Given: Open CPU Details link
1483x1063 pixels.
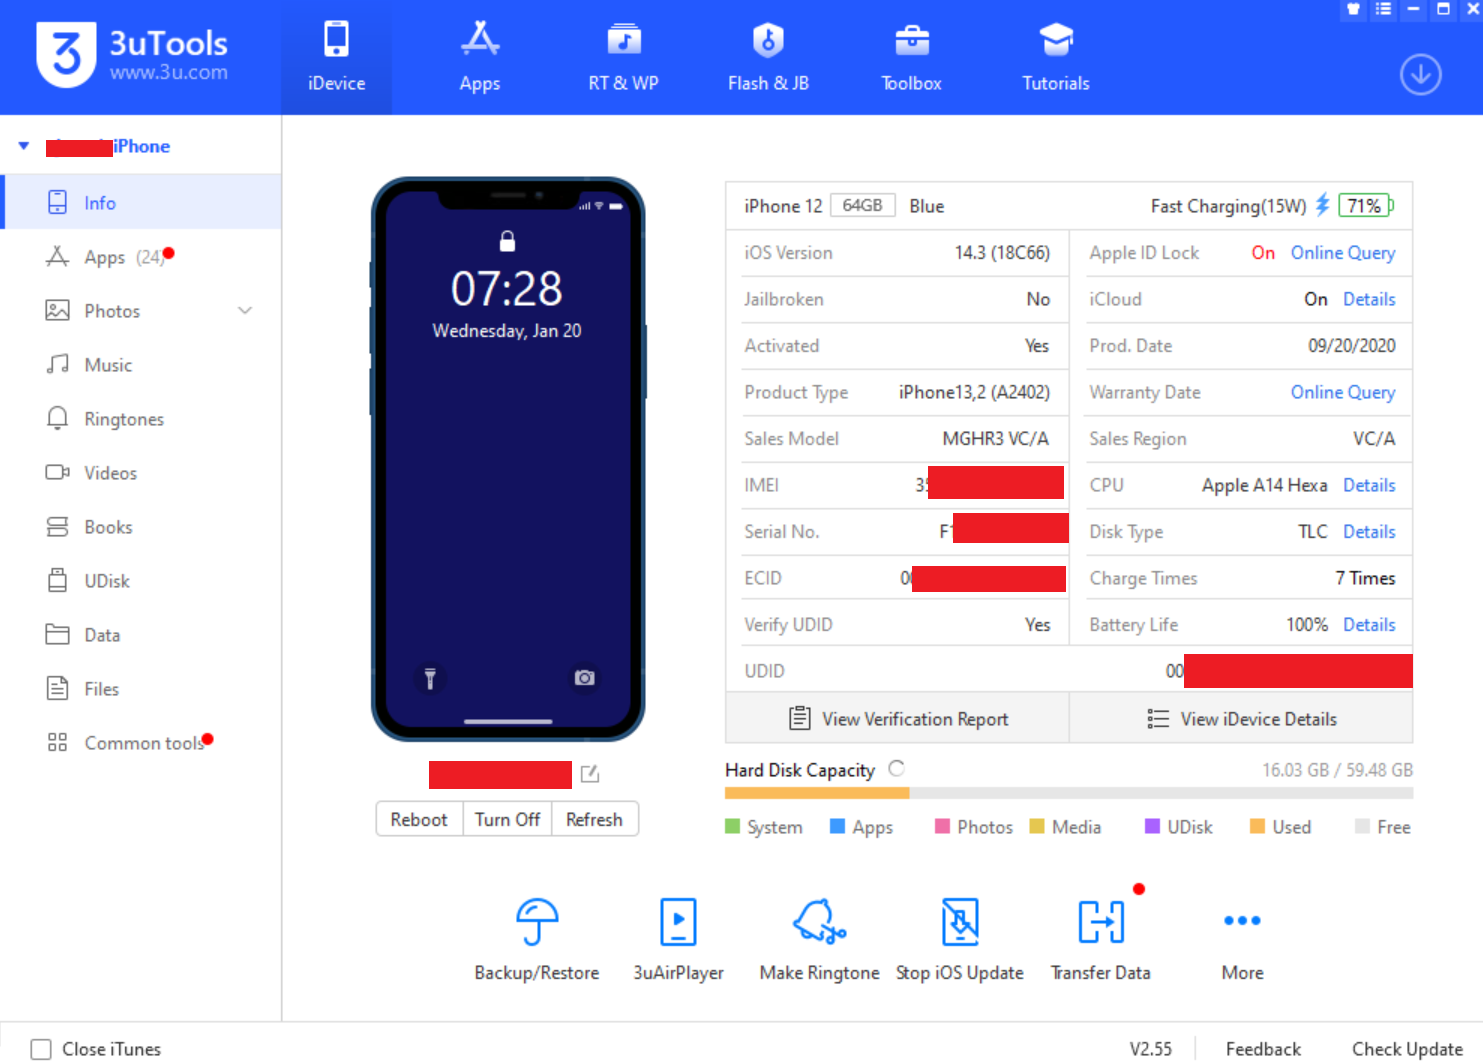Looking at the screenshot, I should point(1368,485).
